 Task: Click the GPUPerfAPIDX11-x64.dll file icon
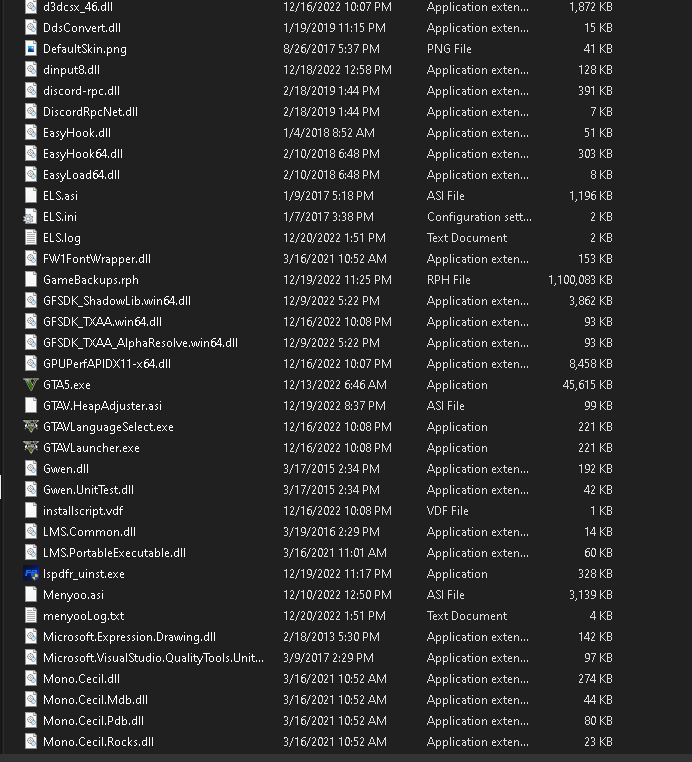31,364
